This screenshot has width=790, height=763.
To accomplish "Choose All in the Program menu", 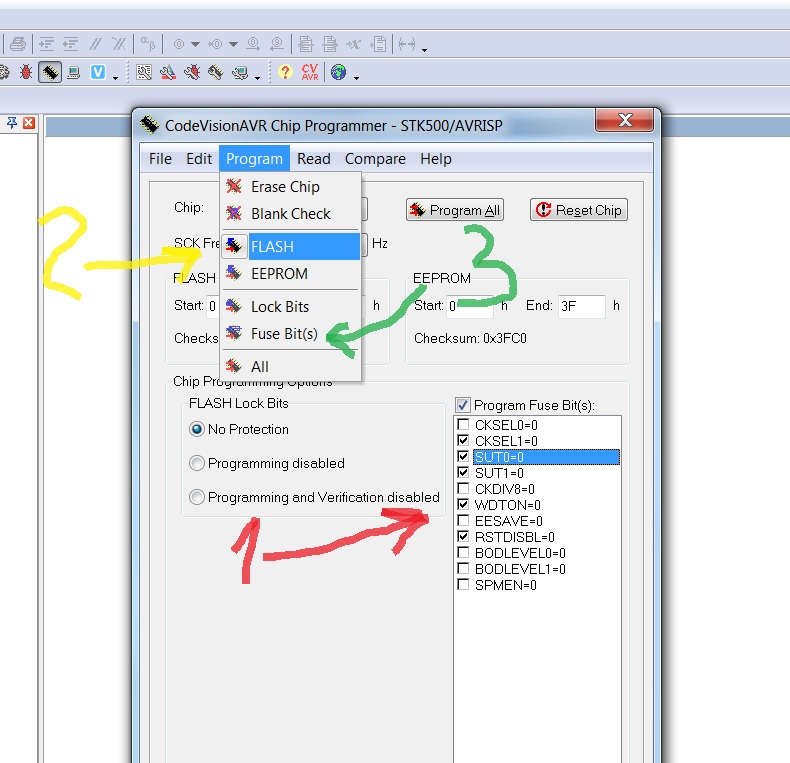I will click(291, 366).
